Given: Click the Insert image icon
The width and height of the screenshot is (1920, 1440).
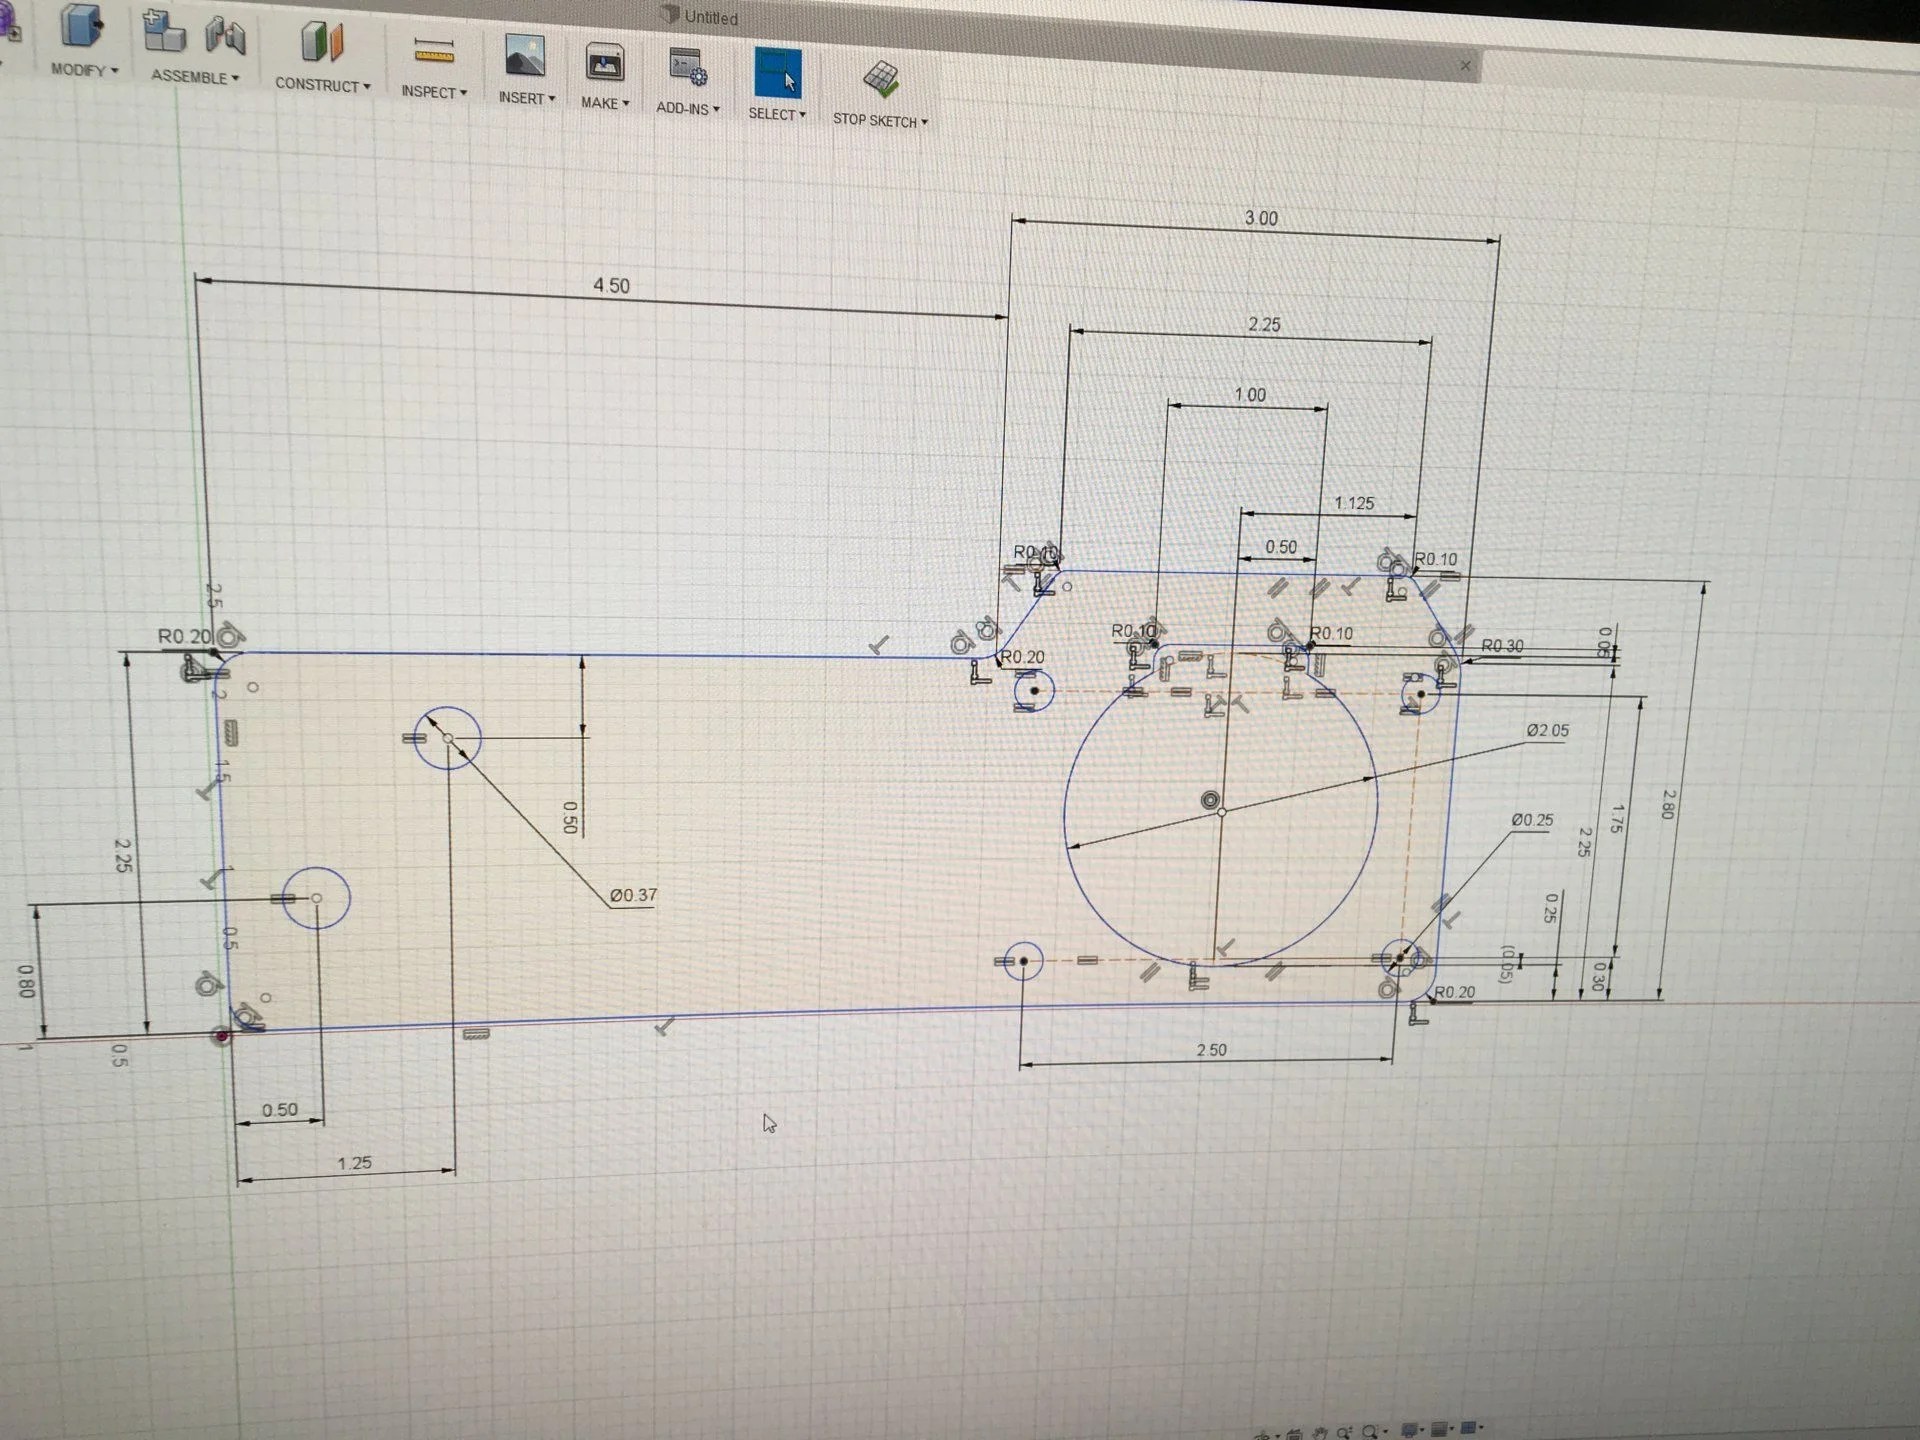Looking at the screenshot, I should coord(525,55).
